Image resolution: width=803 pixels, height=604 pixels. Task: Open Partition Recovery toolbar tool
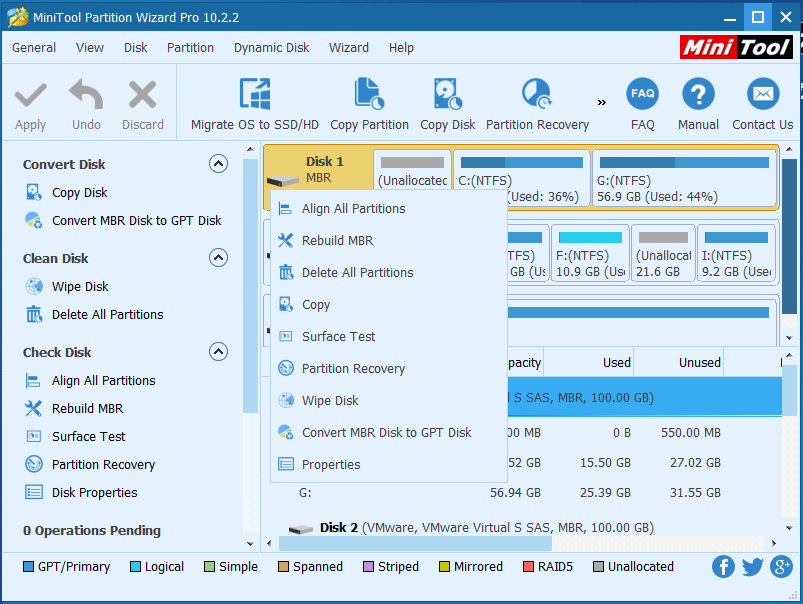537,104
